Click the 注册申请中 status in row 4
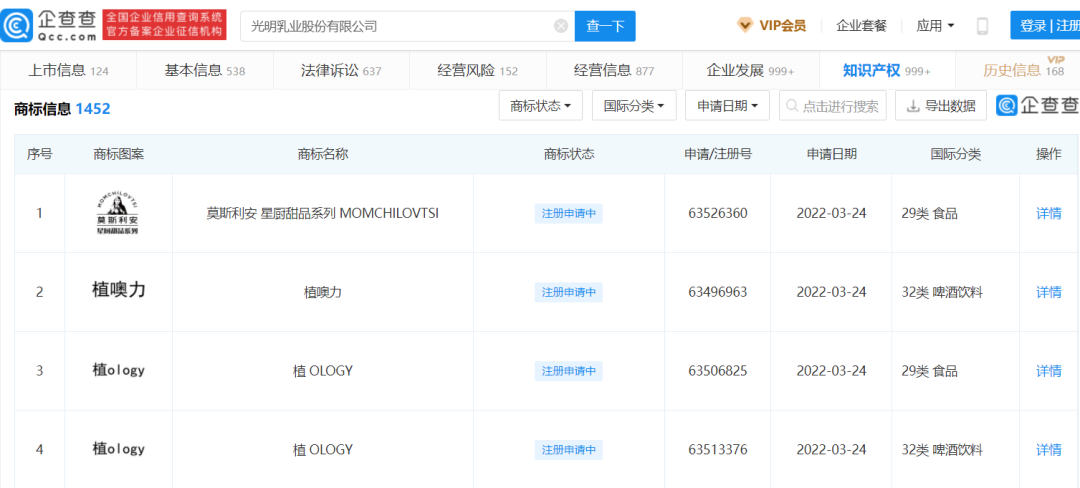The width and height of the screenshot is (1080, 488). 568,450
